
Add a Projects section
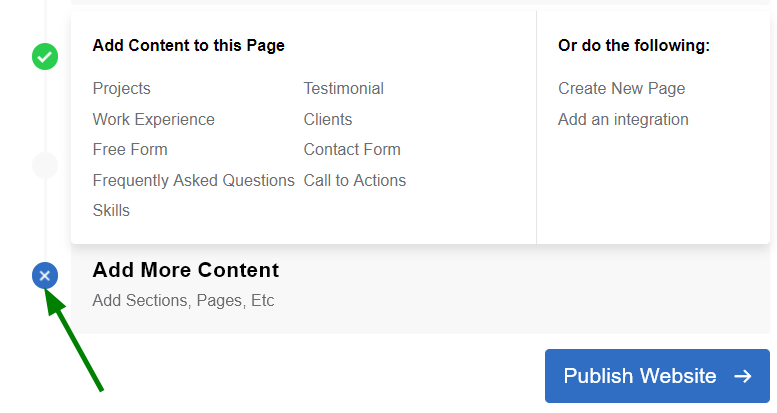[x=121, y=89]
